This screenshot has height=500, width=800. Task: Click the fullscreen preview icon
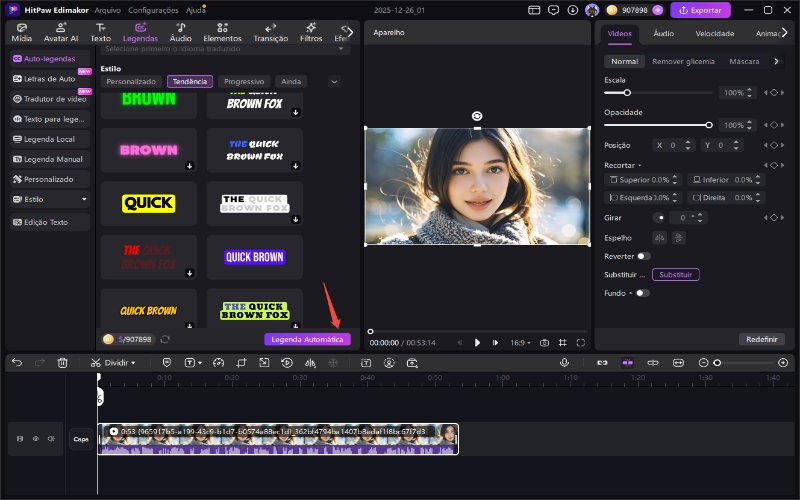(x=580, y=342)
